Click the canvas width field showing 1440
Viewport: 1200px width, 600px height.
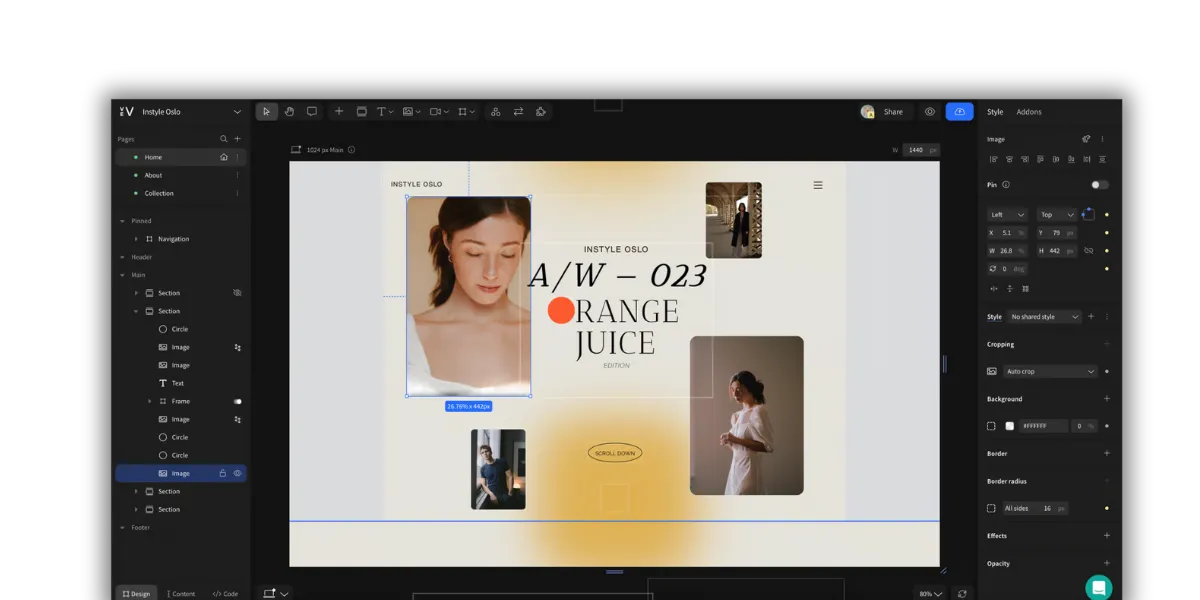917,149
